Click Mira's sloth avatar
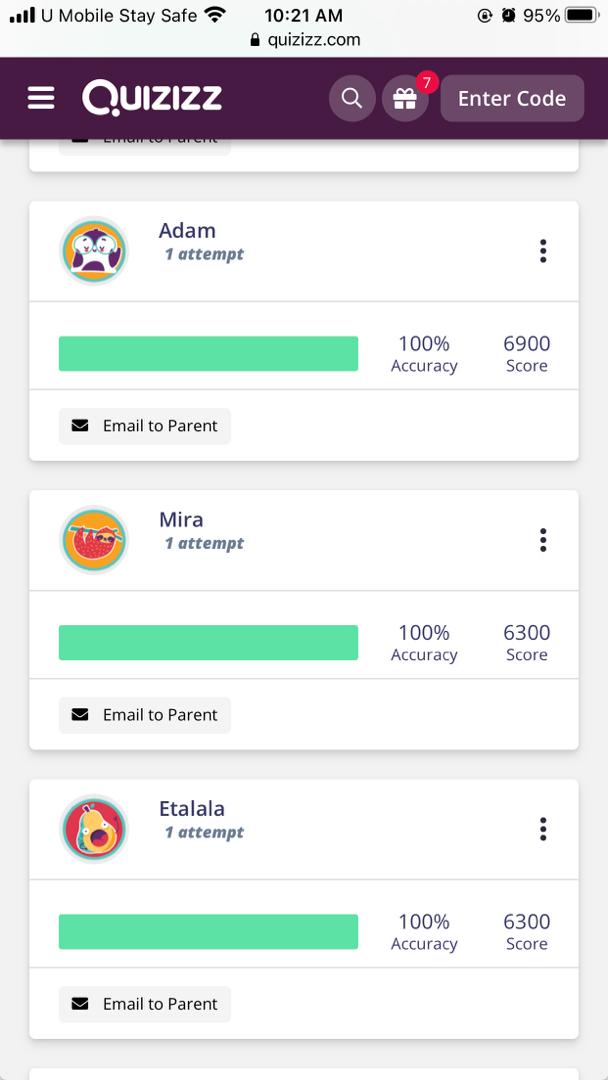The image size is (608, 1080). [94, 540]
